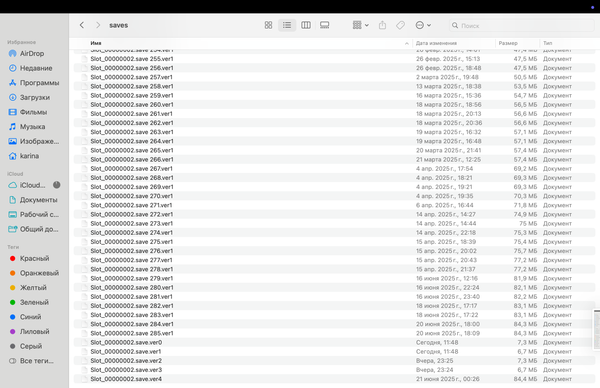Select file Slot_00000002.save 279.ver1
The height and width of the screenshot is (388, 600).
(334, 279)
